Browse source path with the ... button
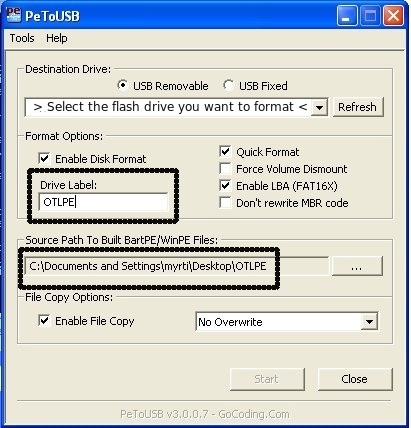This screenshot has height=428, width=411. click(x=357, y=266)
